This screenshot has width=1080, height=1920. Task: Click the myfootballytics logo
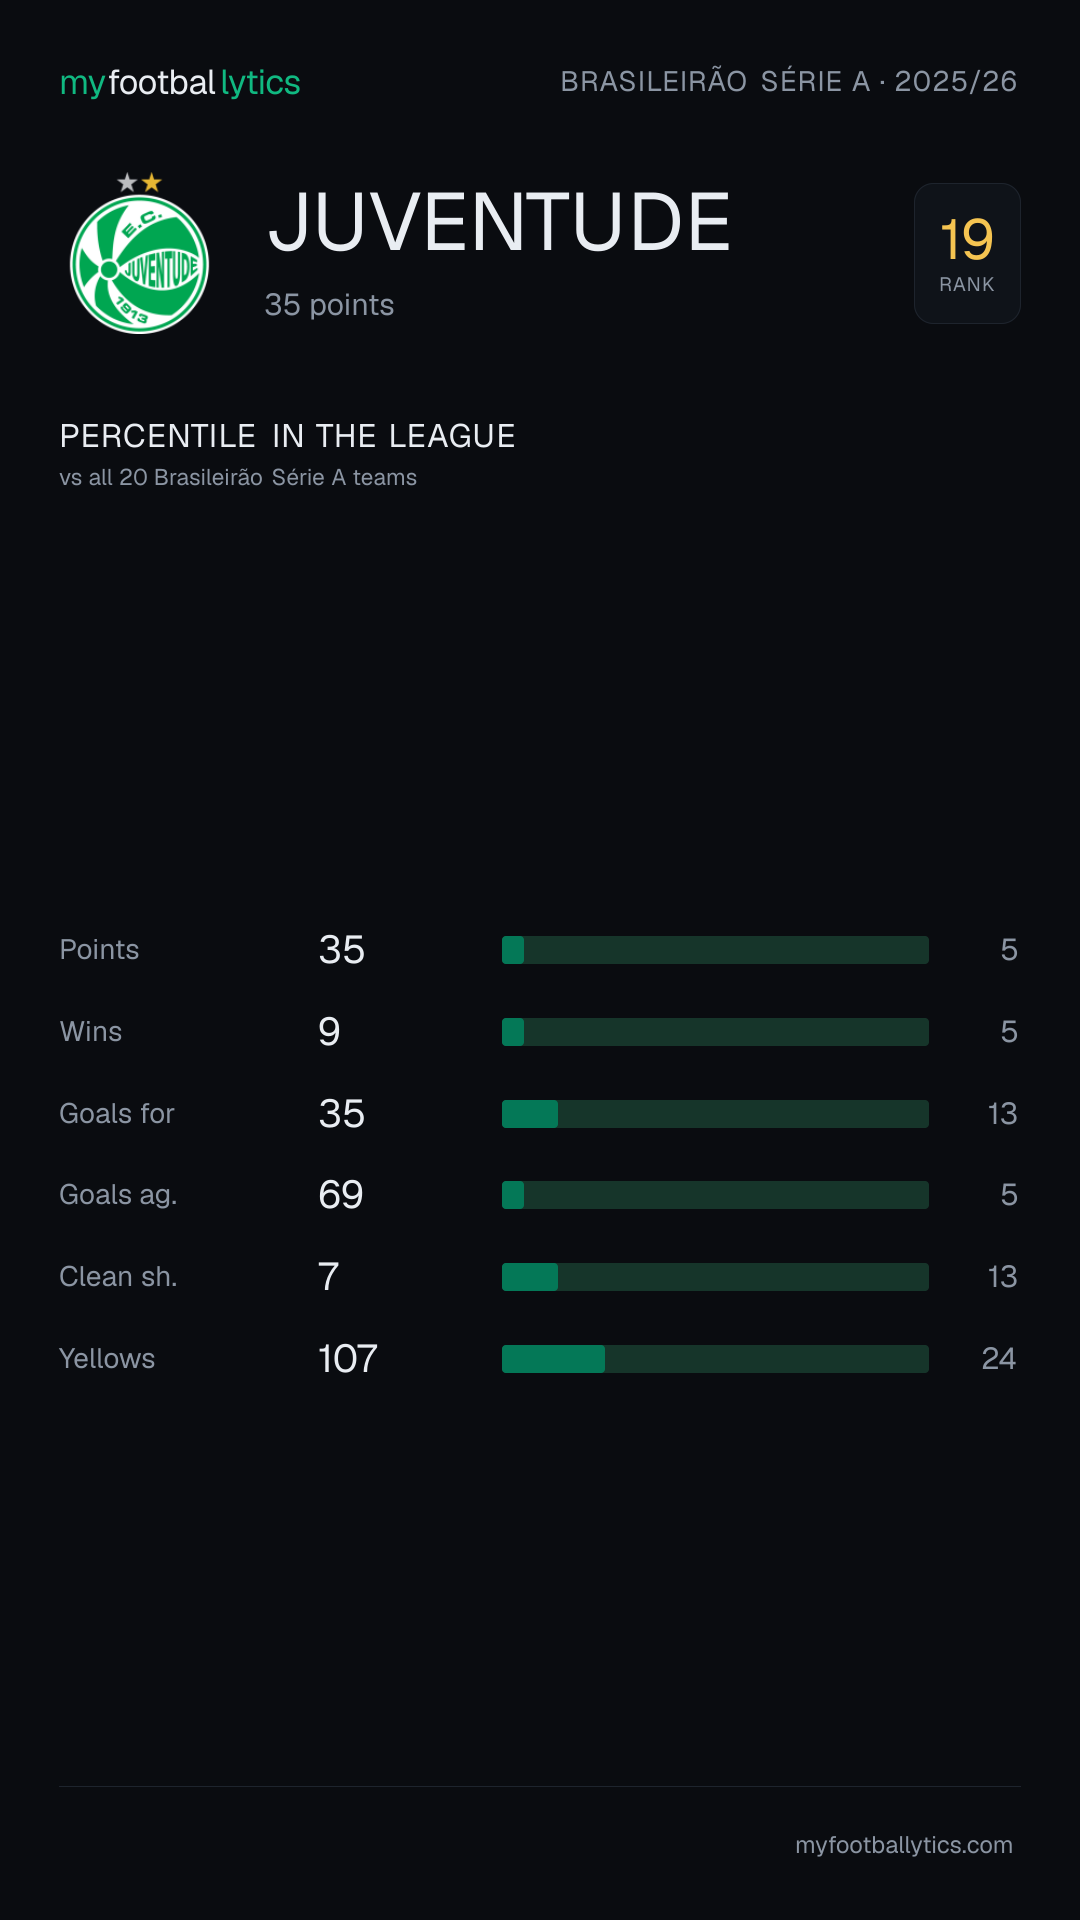coord(180,82)
